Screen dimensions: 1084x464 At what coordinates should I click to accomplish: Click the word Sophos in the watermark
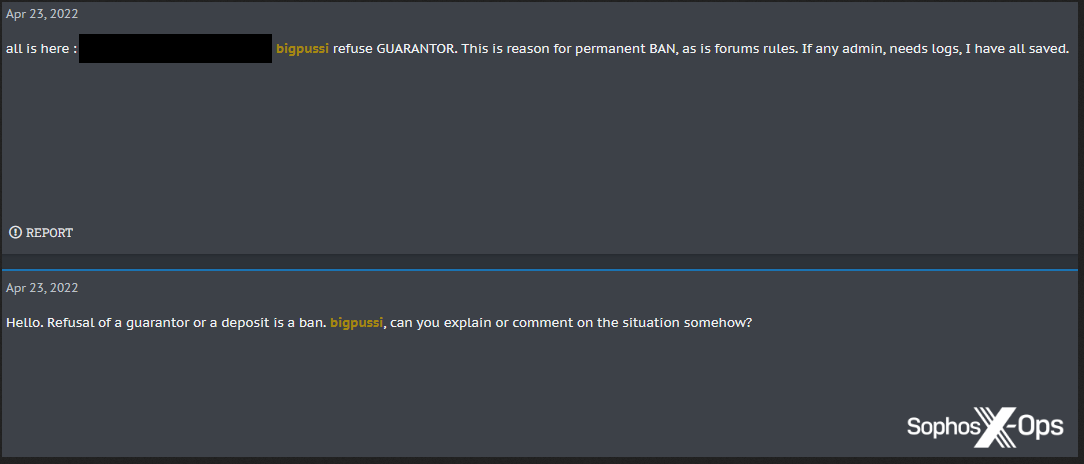[940, 427]
